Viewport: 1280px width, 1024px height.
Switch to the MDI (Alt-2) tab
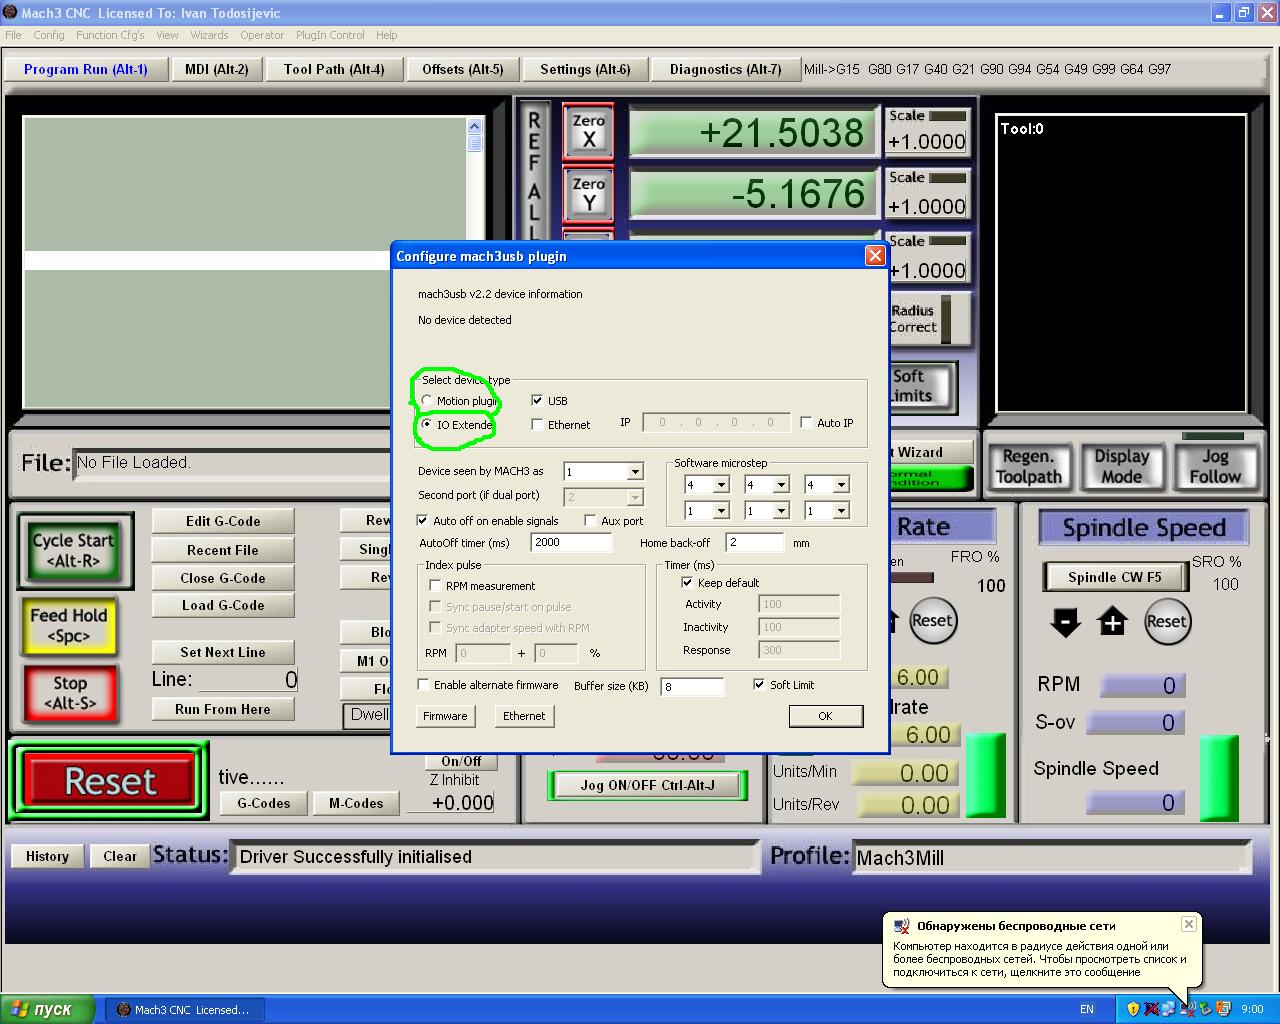(x=216, y=69)
